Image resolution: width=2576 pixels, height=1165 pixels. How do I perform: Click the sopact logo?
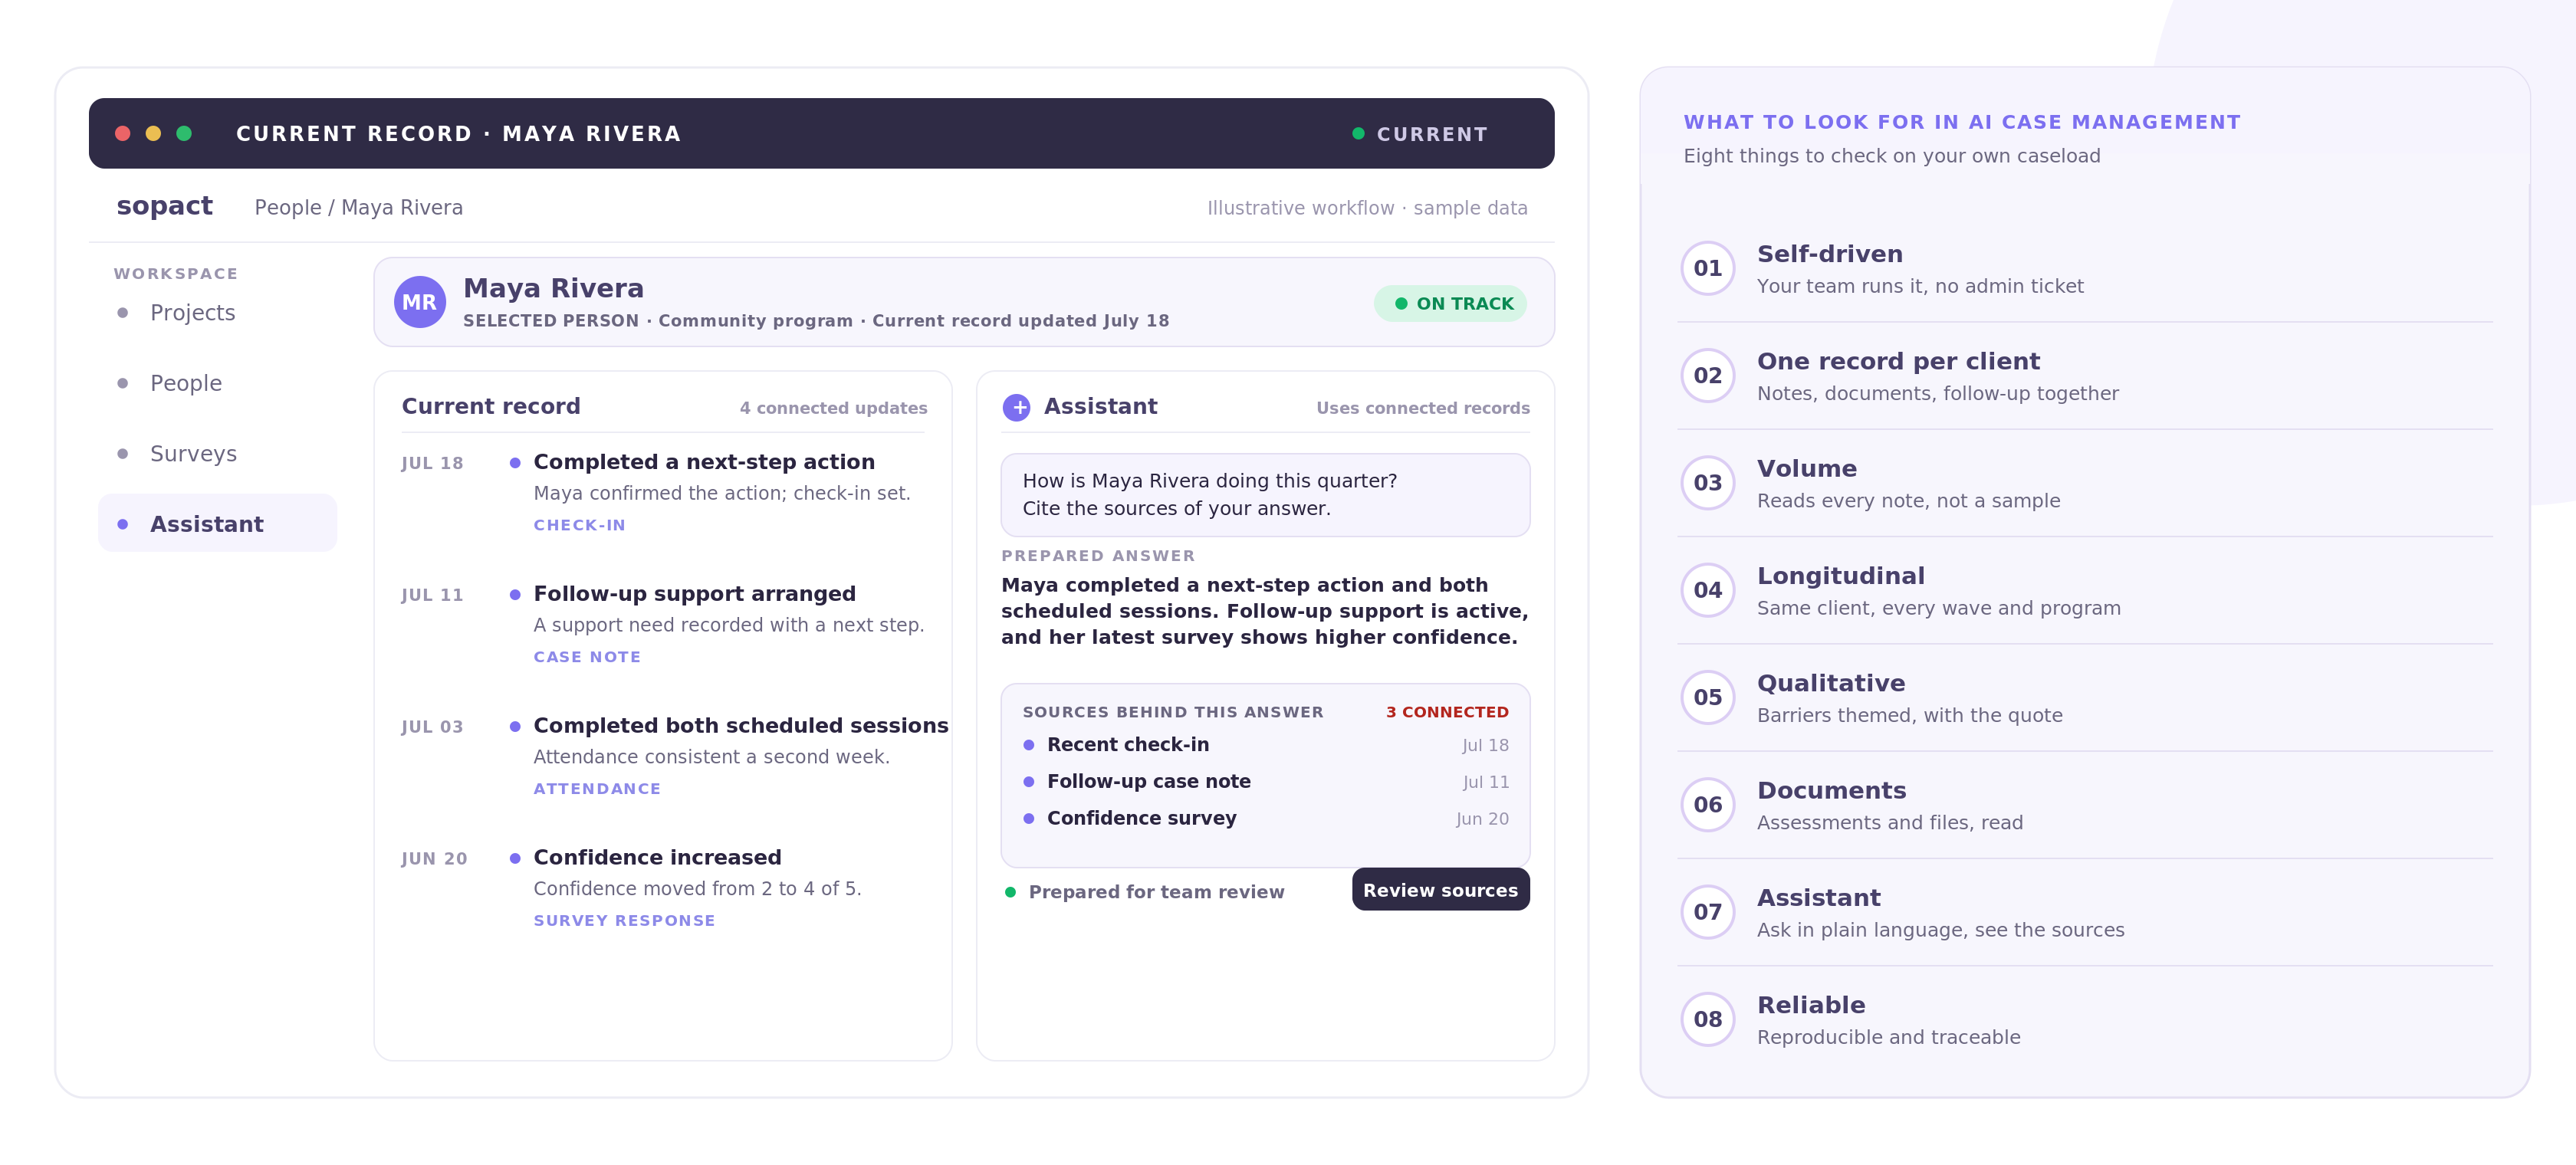click(x=164, y=206)
